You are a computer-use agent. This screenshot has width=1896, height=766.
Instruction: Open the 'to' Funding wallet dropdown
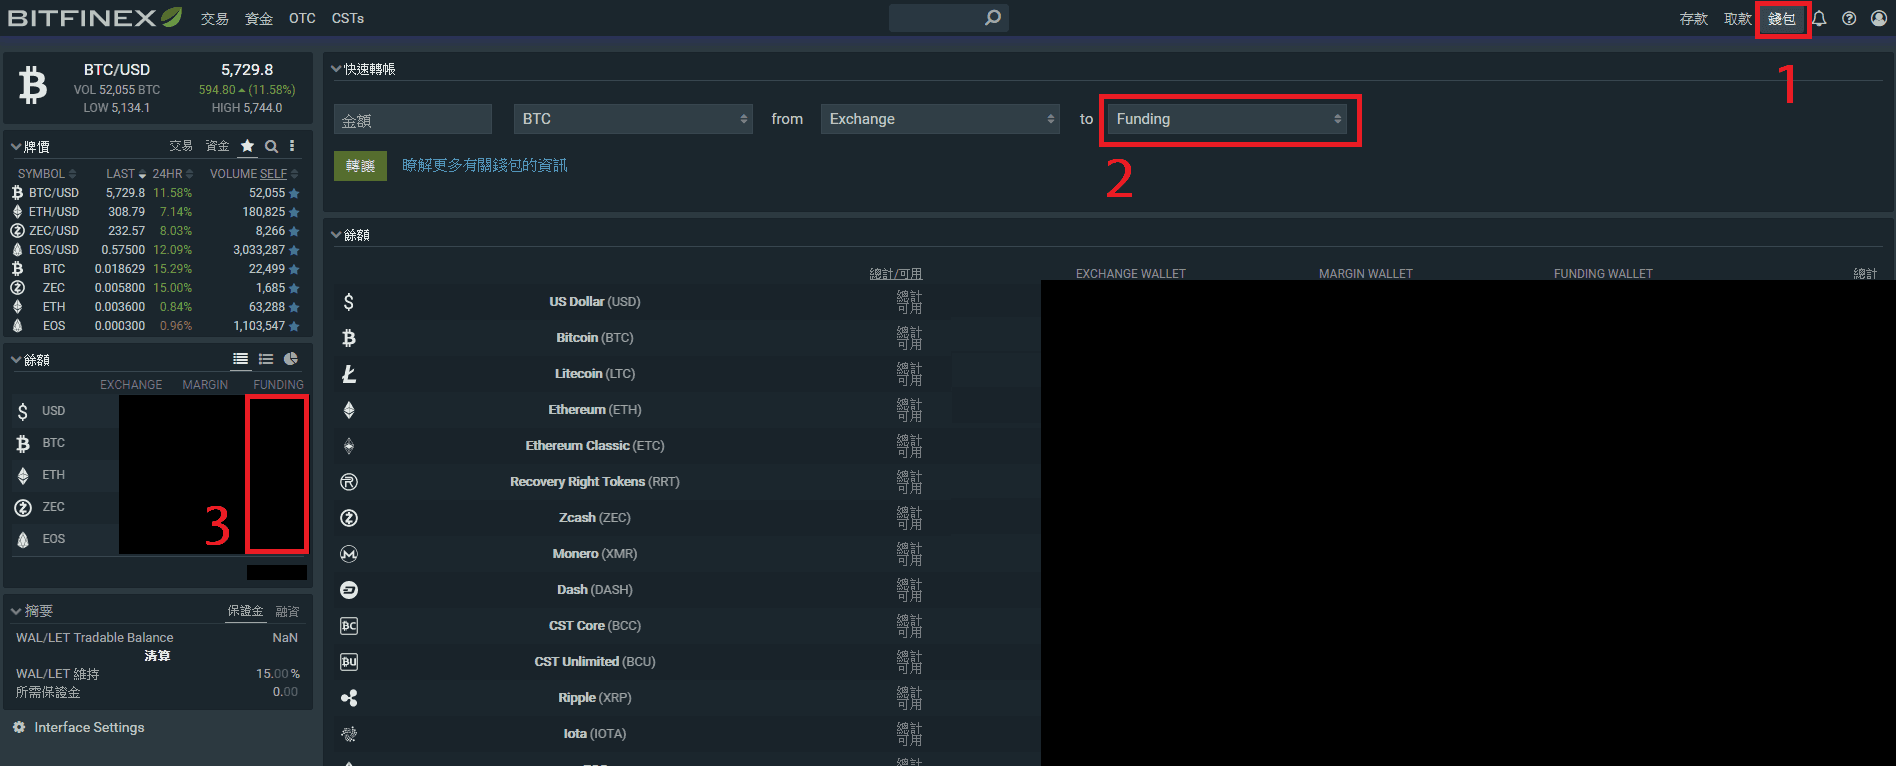[1227, 119]
